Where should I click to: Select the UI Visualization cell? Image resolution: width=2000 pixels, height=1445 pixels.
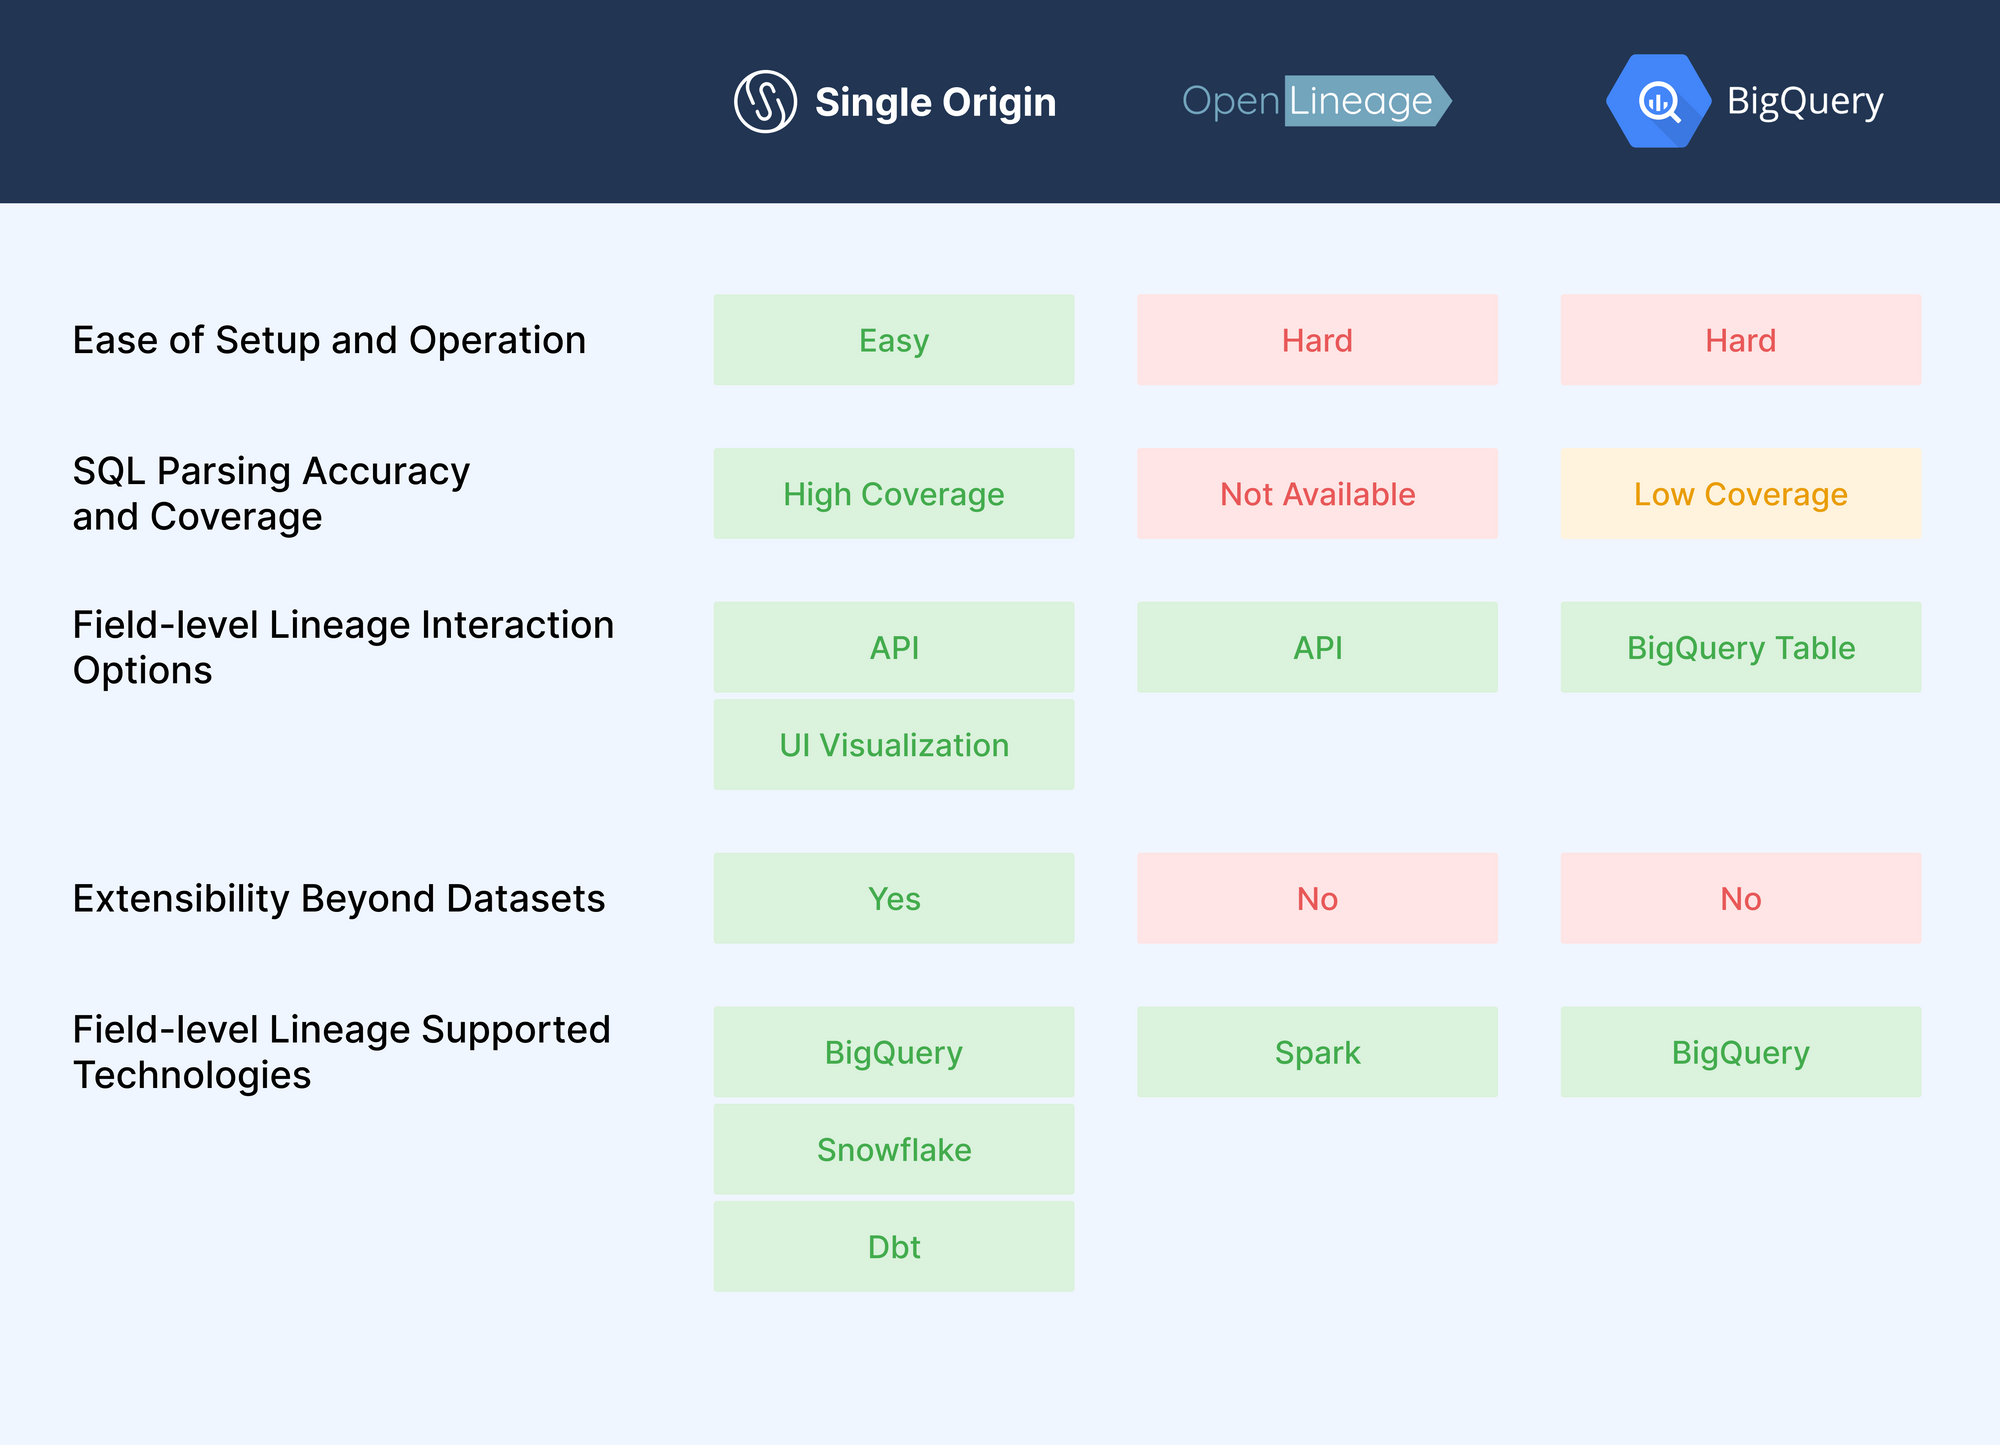893,745
